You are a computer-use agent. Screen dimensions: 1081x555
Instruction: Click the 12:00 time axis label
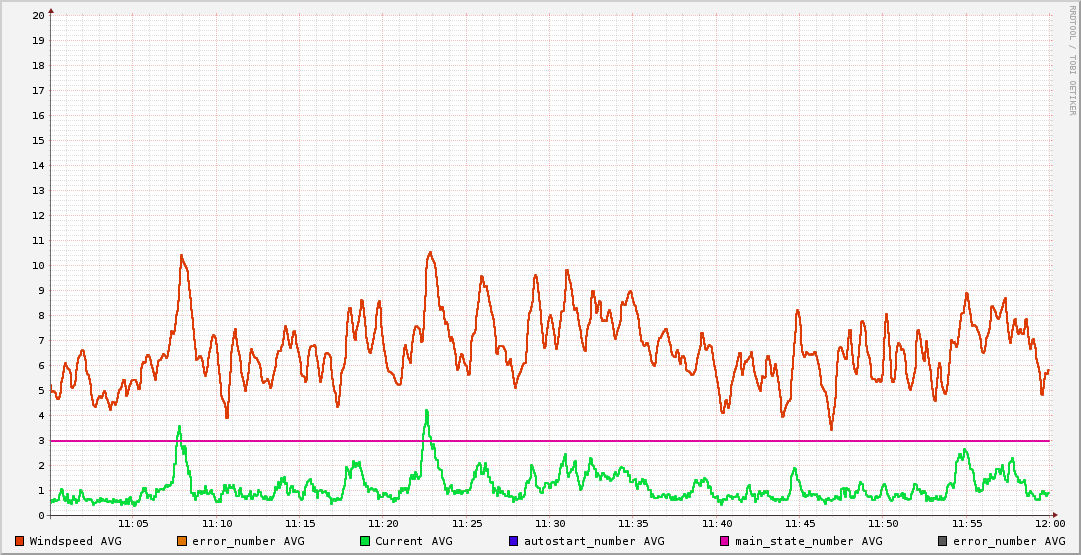click(x=1050, y=524)
